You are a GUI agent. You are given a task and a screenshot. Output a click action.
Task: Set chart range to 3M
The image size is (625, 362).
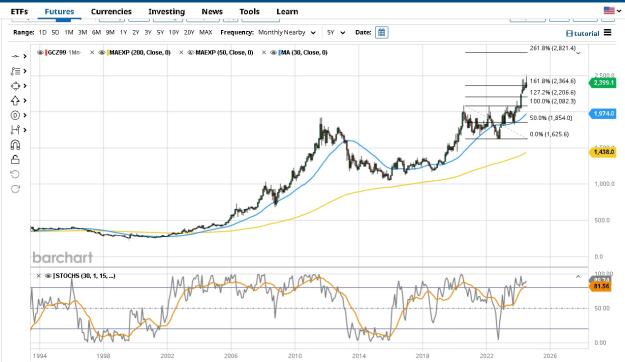click(x=83, y=32)
